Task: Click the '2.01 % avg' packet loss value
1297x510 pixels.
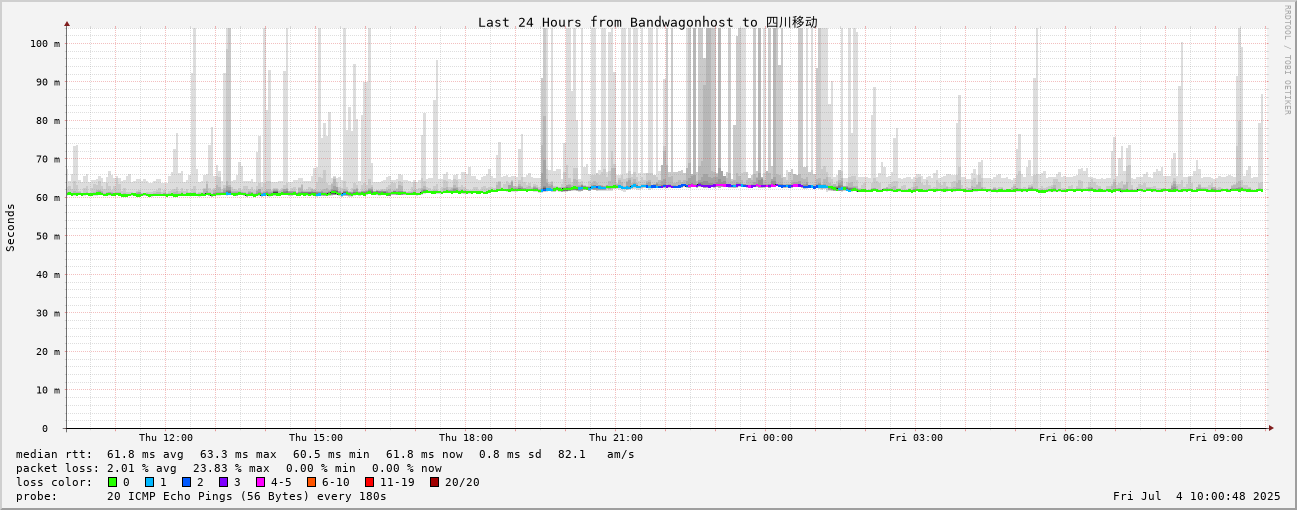Action: (x=142, y=468)
